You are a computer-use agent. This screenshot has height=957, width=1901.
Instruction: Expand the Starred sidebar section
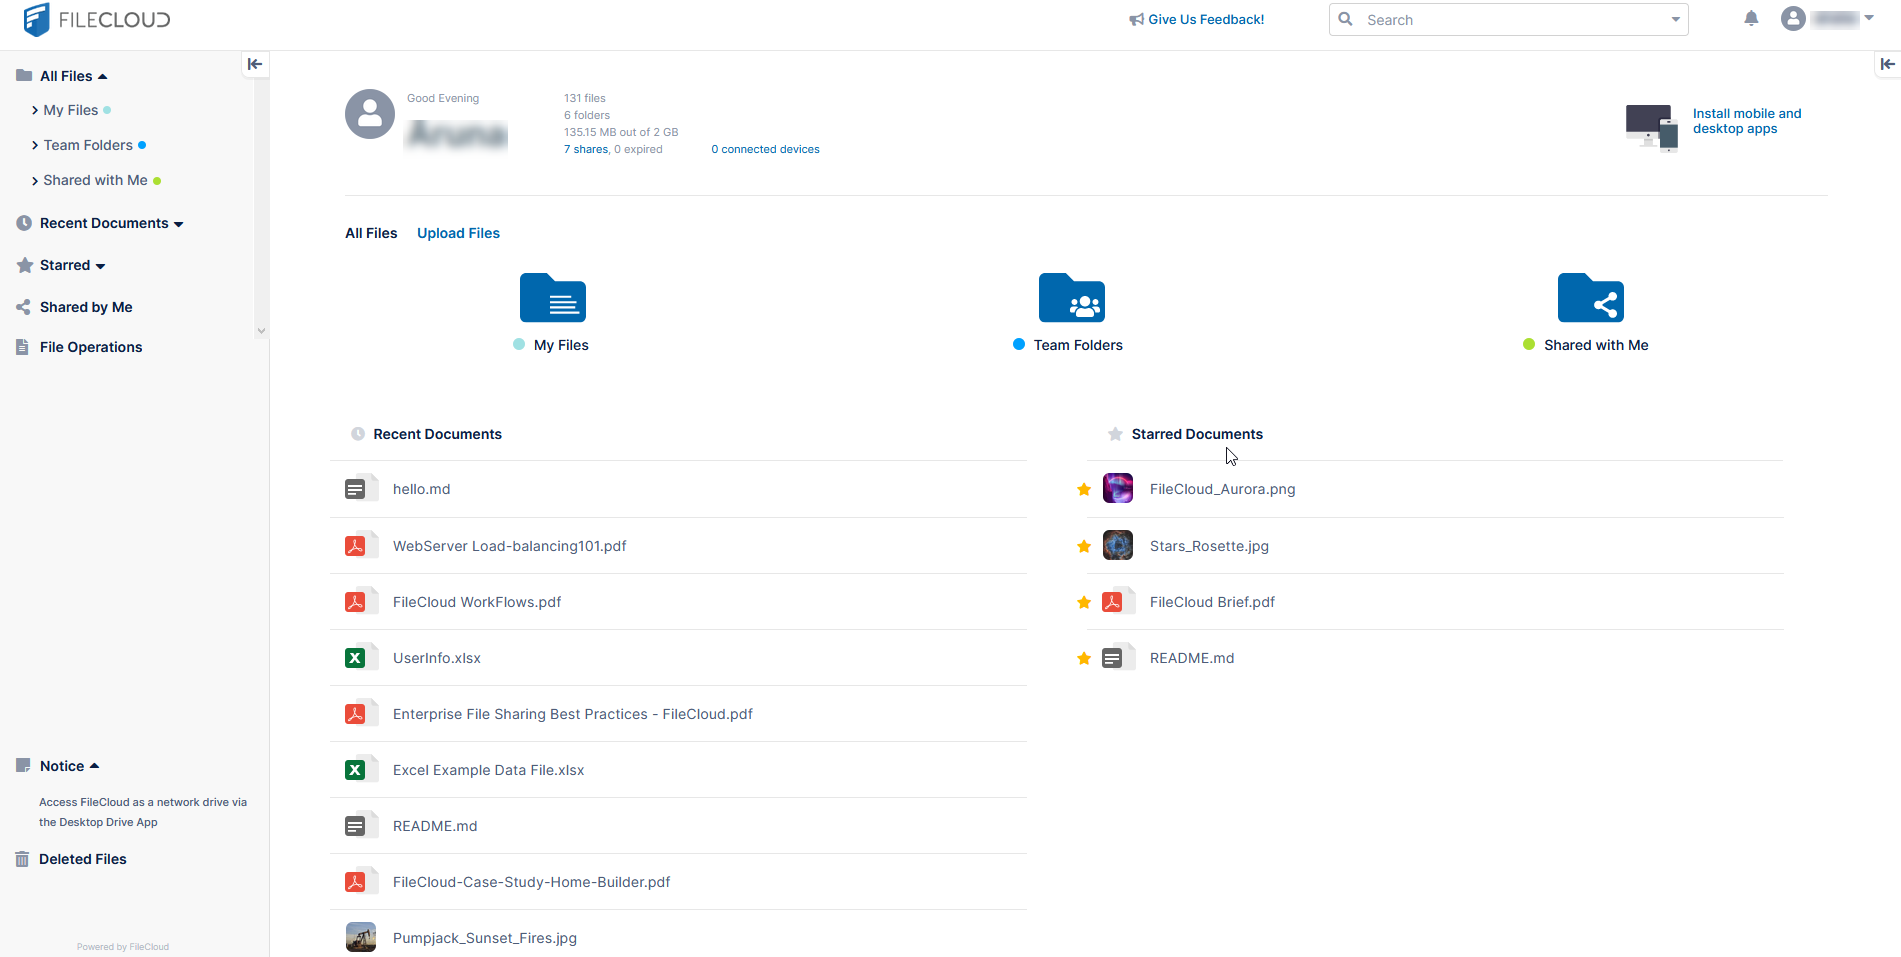coord(101,266)
